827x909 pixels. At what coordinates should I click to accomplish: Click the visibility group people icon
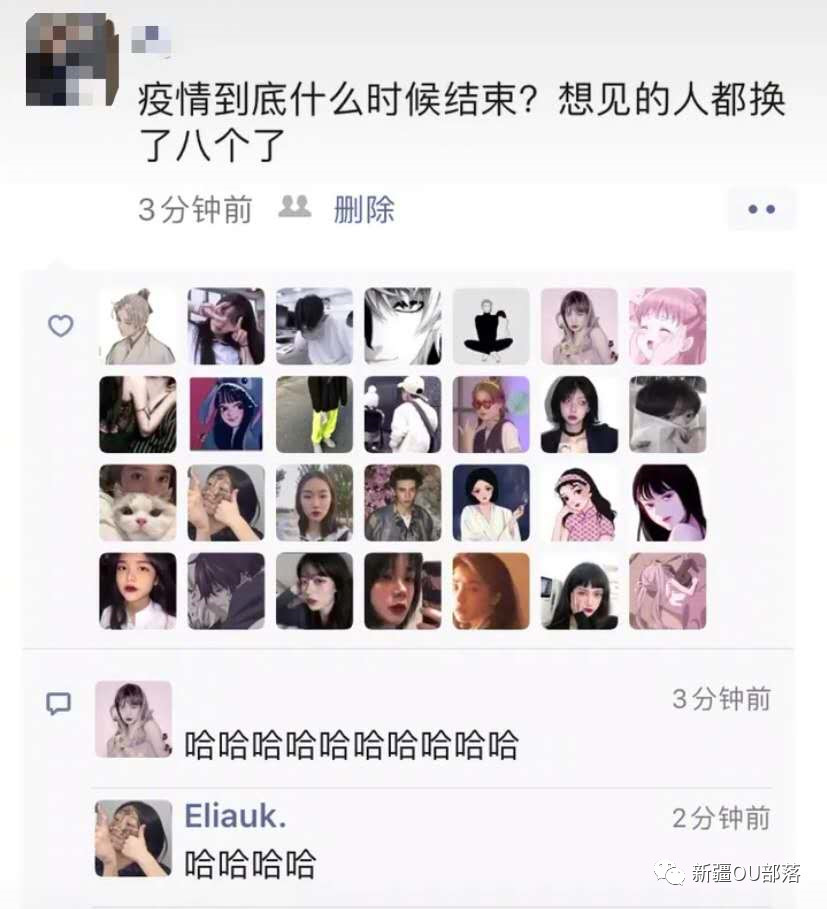295,207
